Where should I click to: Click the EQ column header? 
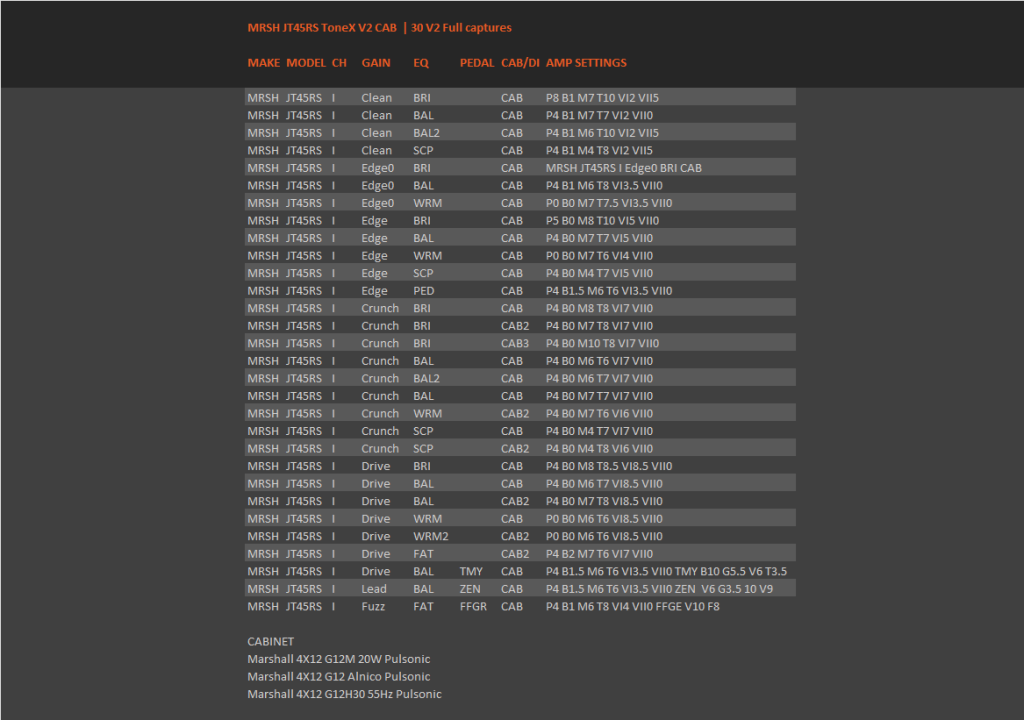point(421,63)
